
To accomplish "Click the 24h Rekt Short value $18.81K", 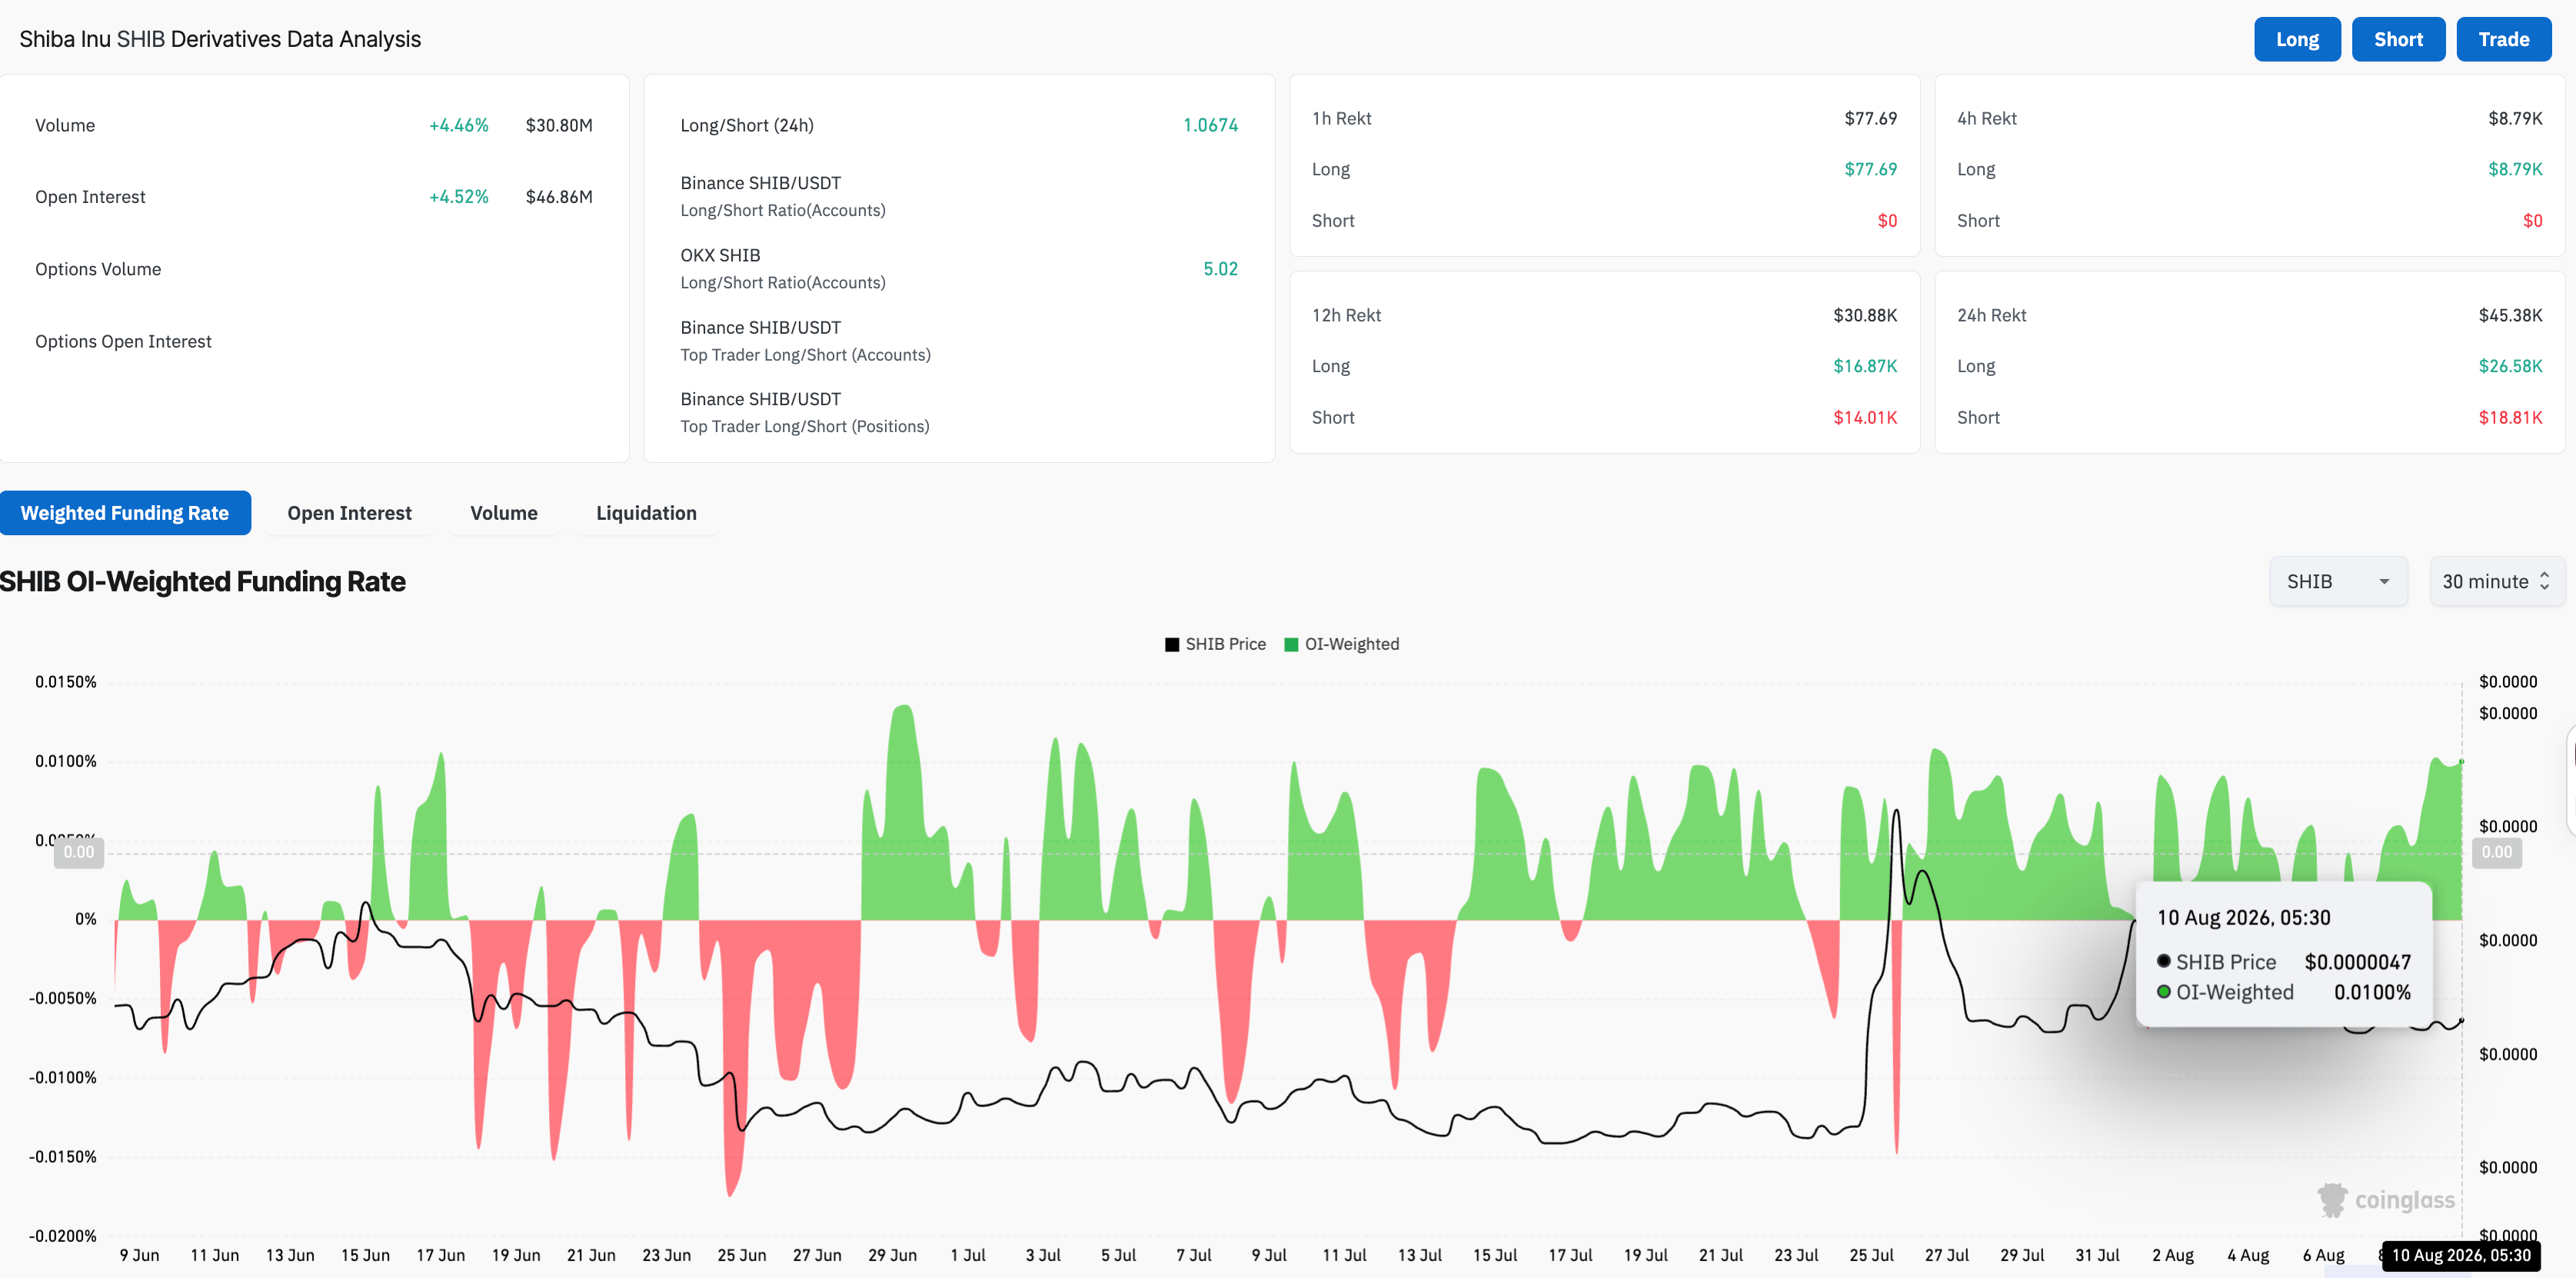I will (2510, 418).
